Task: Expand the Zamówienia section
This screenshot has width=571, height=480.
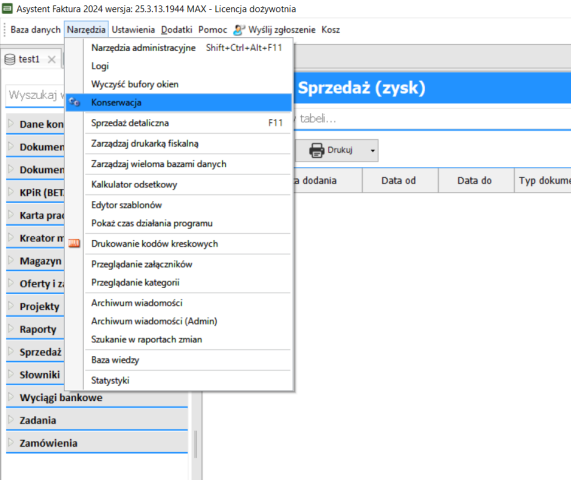Action: 11,442
